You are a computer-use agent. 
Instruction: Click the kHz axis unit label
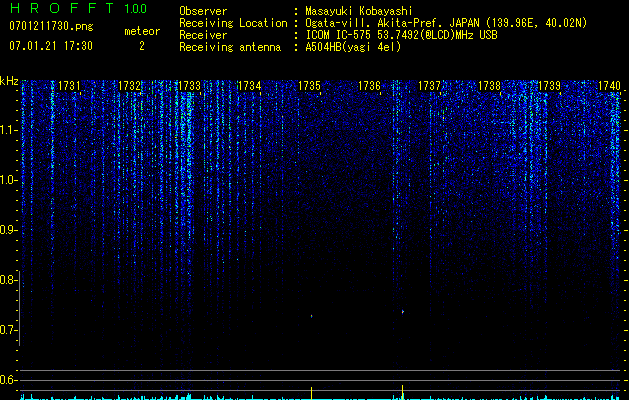click(9, 81)
